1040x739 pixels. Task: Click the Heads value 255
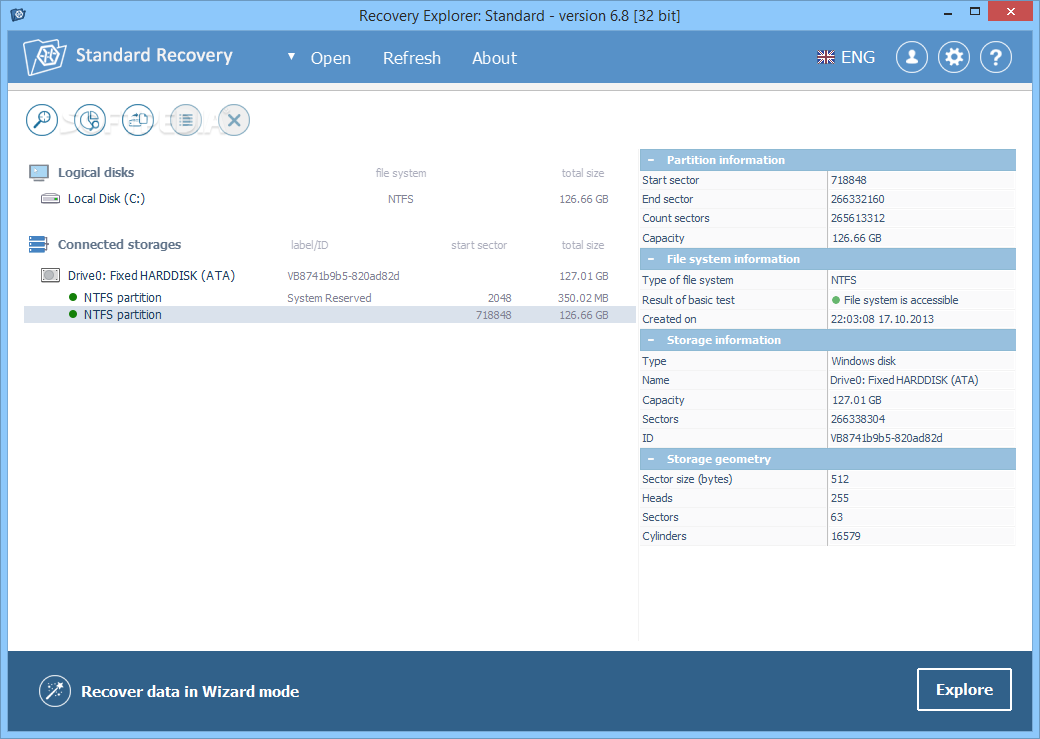click(840, 498)
